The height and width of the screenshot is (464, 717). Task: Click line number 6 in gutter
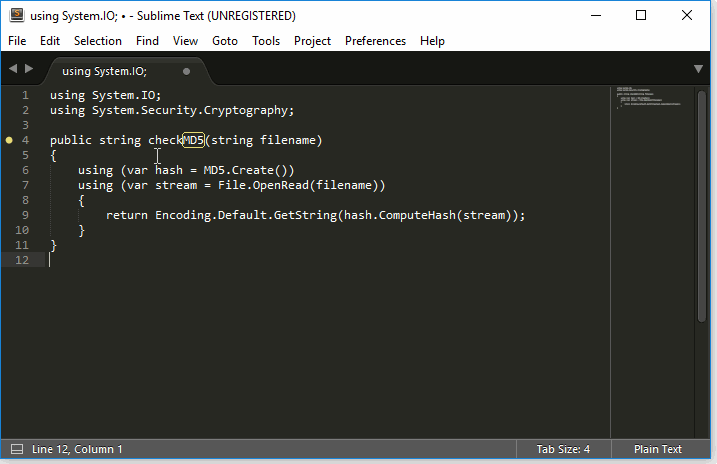click(25, 170)
